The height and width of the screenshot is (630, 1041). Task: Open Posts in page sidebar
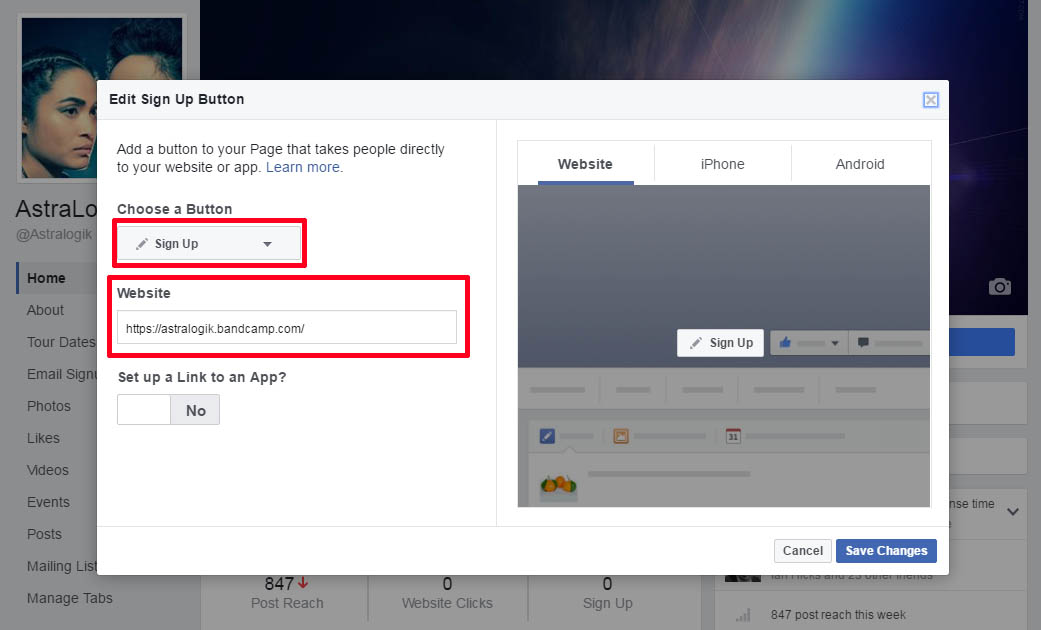pos(44,534)
